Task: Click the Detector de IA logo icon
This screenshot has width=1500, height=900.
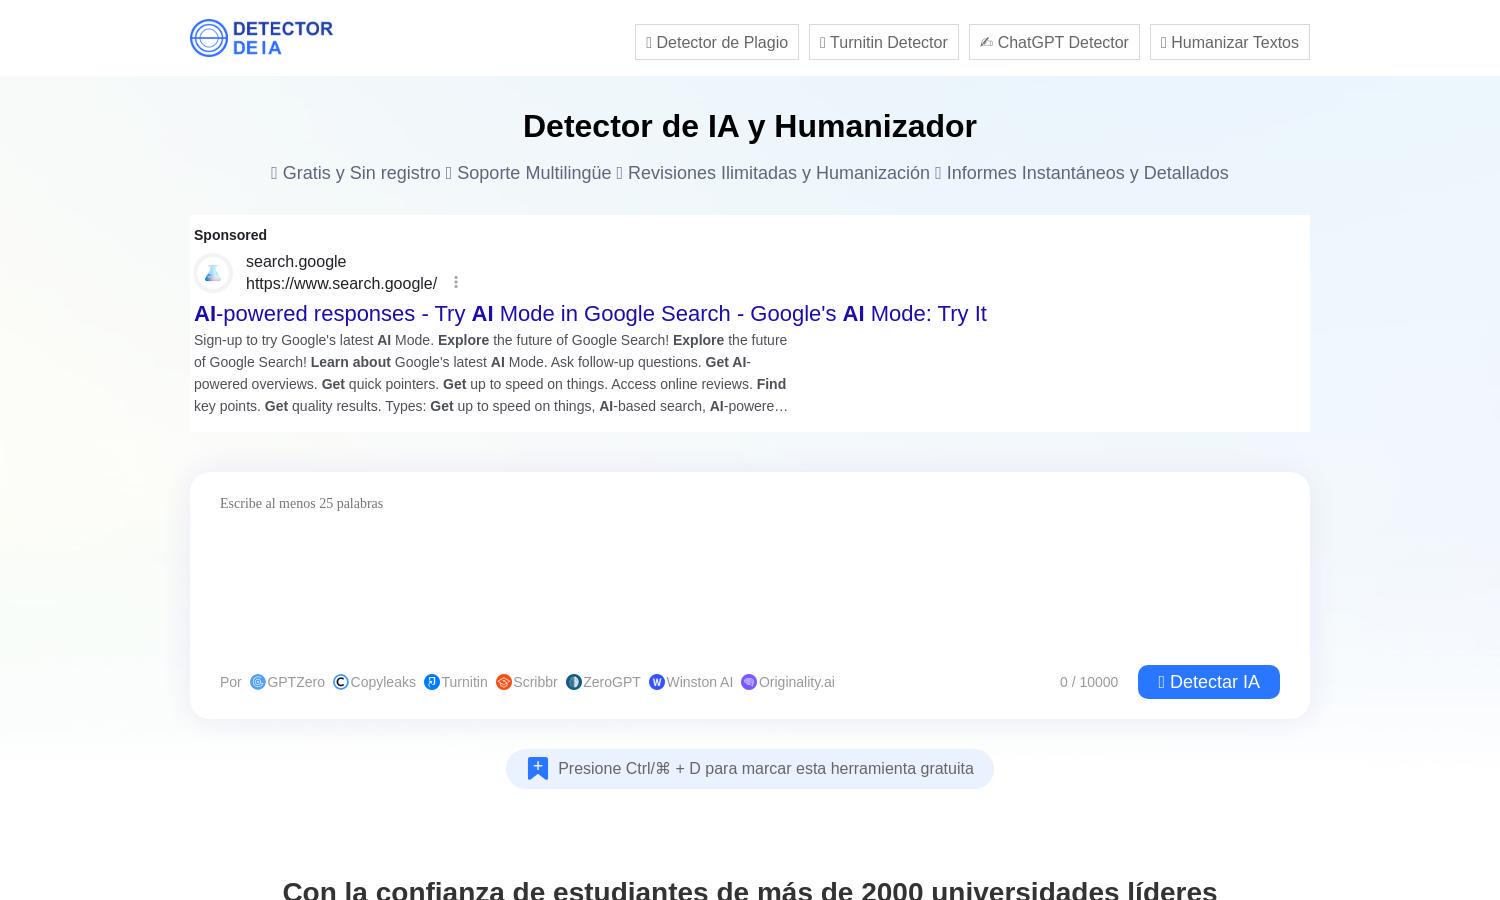Action: click(209, 38)
